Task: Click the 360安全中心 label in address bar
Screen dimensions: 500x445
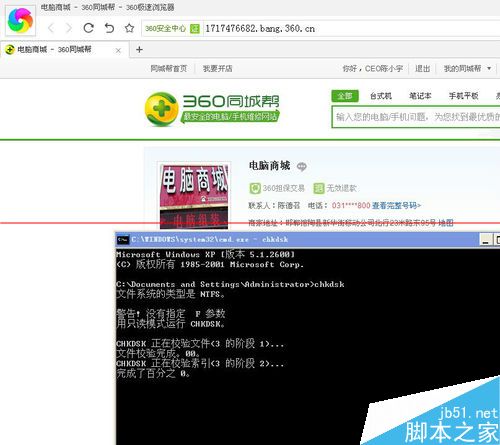Action: [x=165, y=29]
